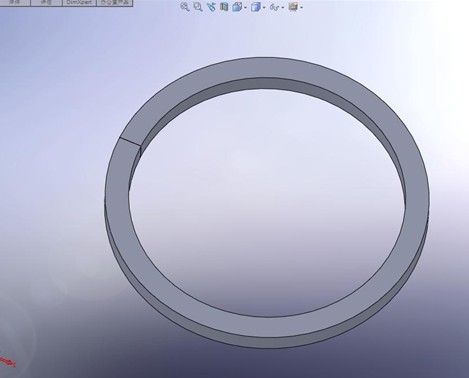The height and width of the screenshot is (378, 469).
Task: Expand the Hide/Show Items dropdown arrow
Action: tap(283, 7)
